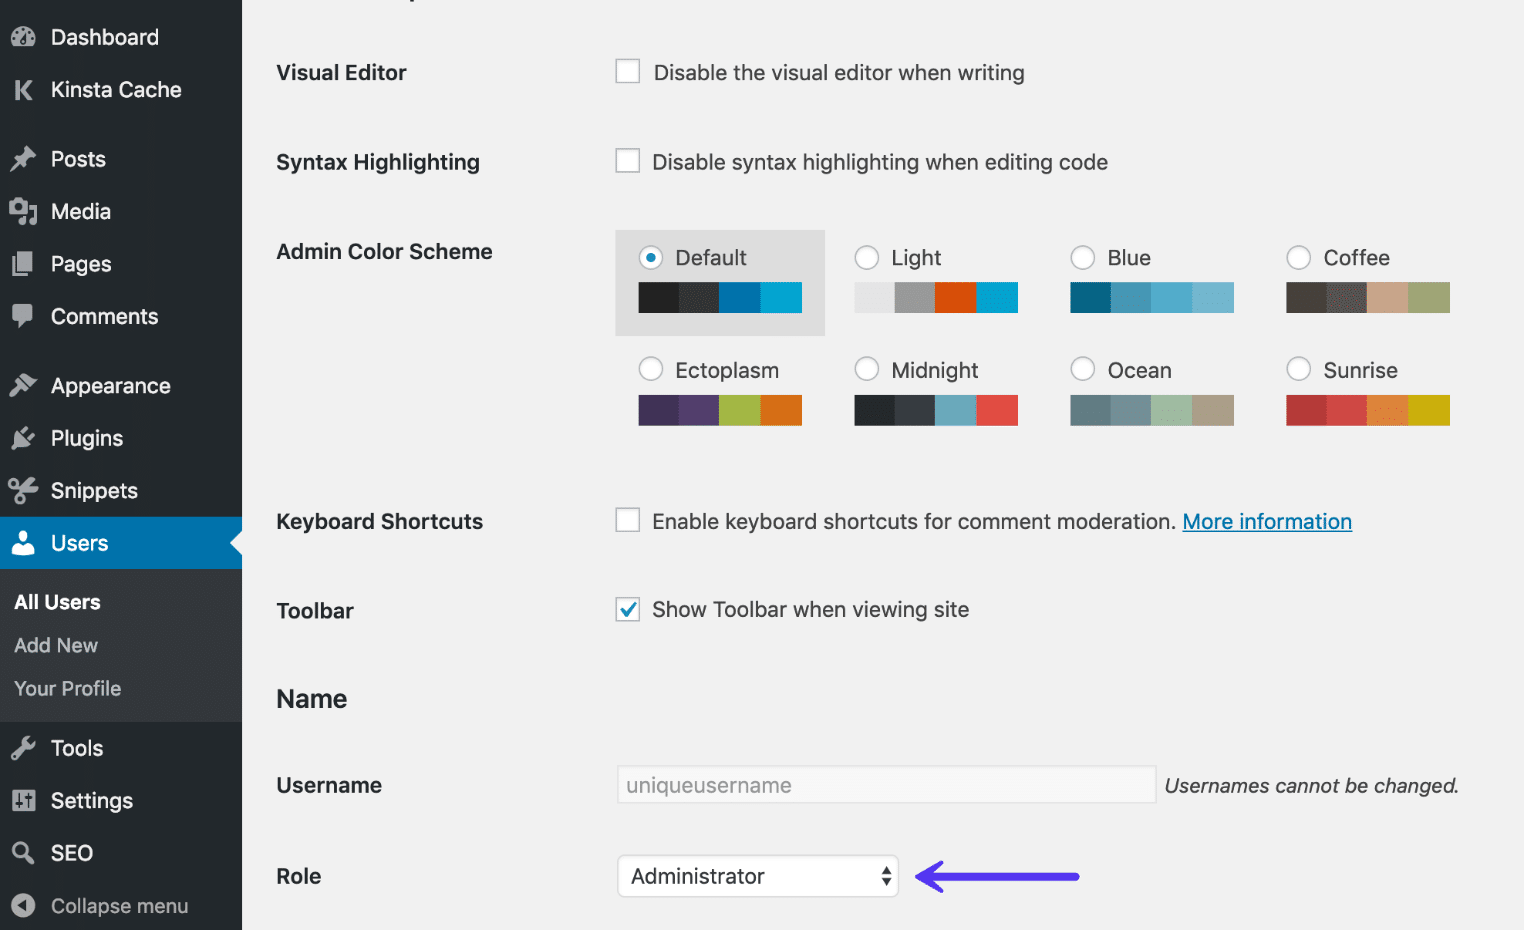Click the Ectoplasm purple color swatch
Viewport: 1524px width, 930px height.
(x=658, y=410)
